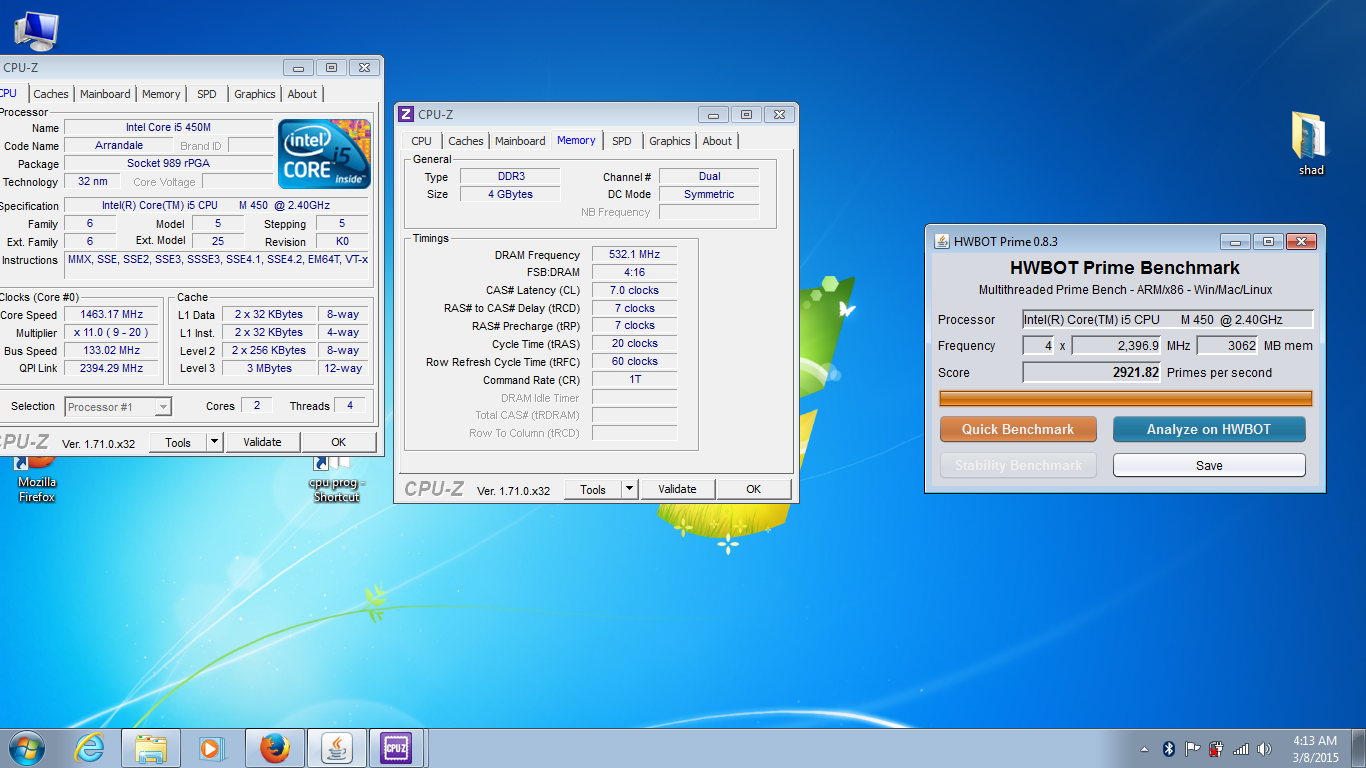The width and height of the screenshot is (1366, 768).
Task: Click the CAS# Latency 7.0 clocks value
Action: click(634, 291)
